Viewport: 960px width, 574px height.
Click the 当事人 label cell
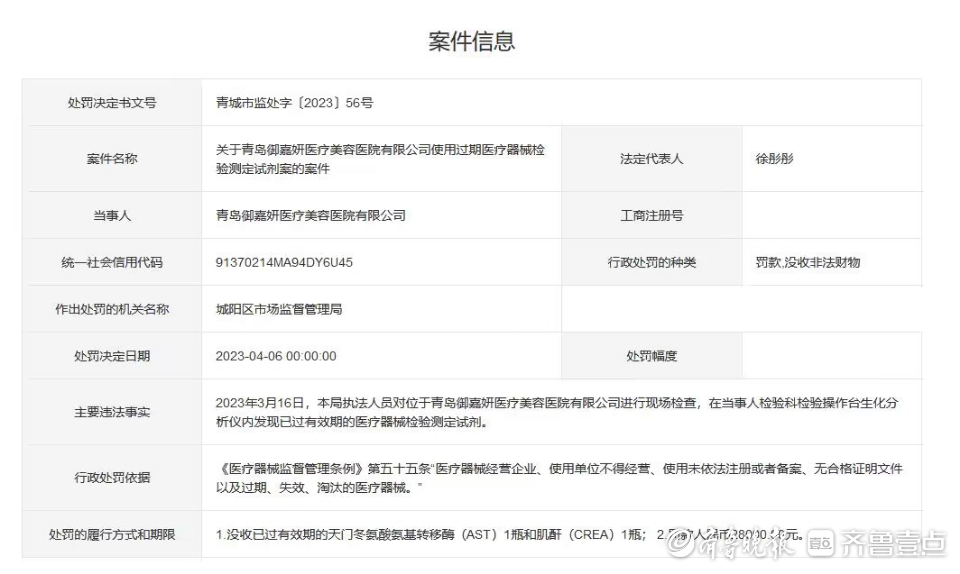[x=112, y=215]
